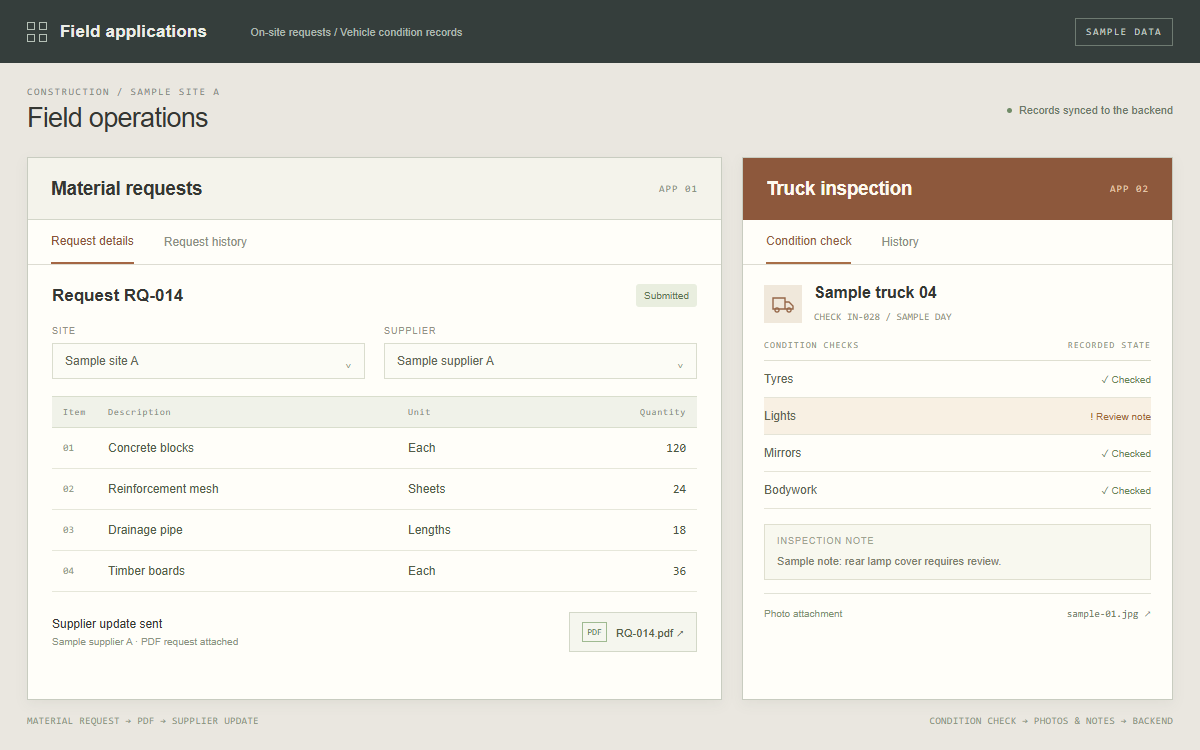Screen dimensions: 1200x750
Task: Click item number 03 in the table
Action: pos(68,530)
